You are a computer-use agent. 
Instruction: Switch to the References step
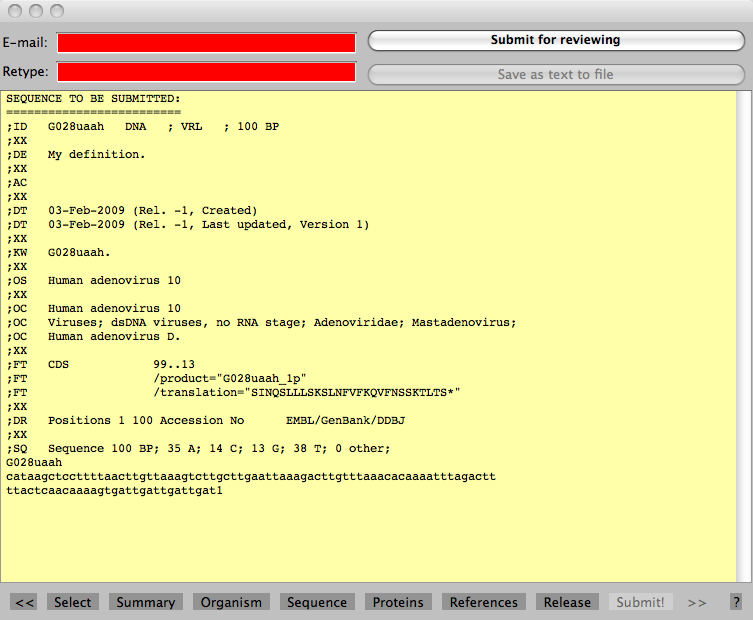pos(484,602)
